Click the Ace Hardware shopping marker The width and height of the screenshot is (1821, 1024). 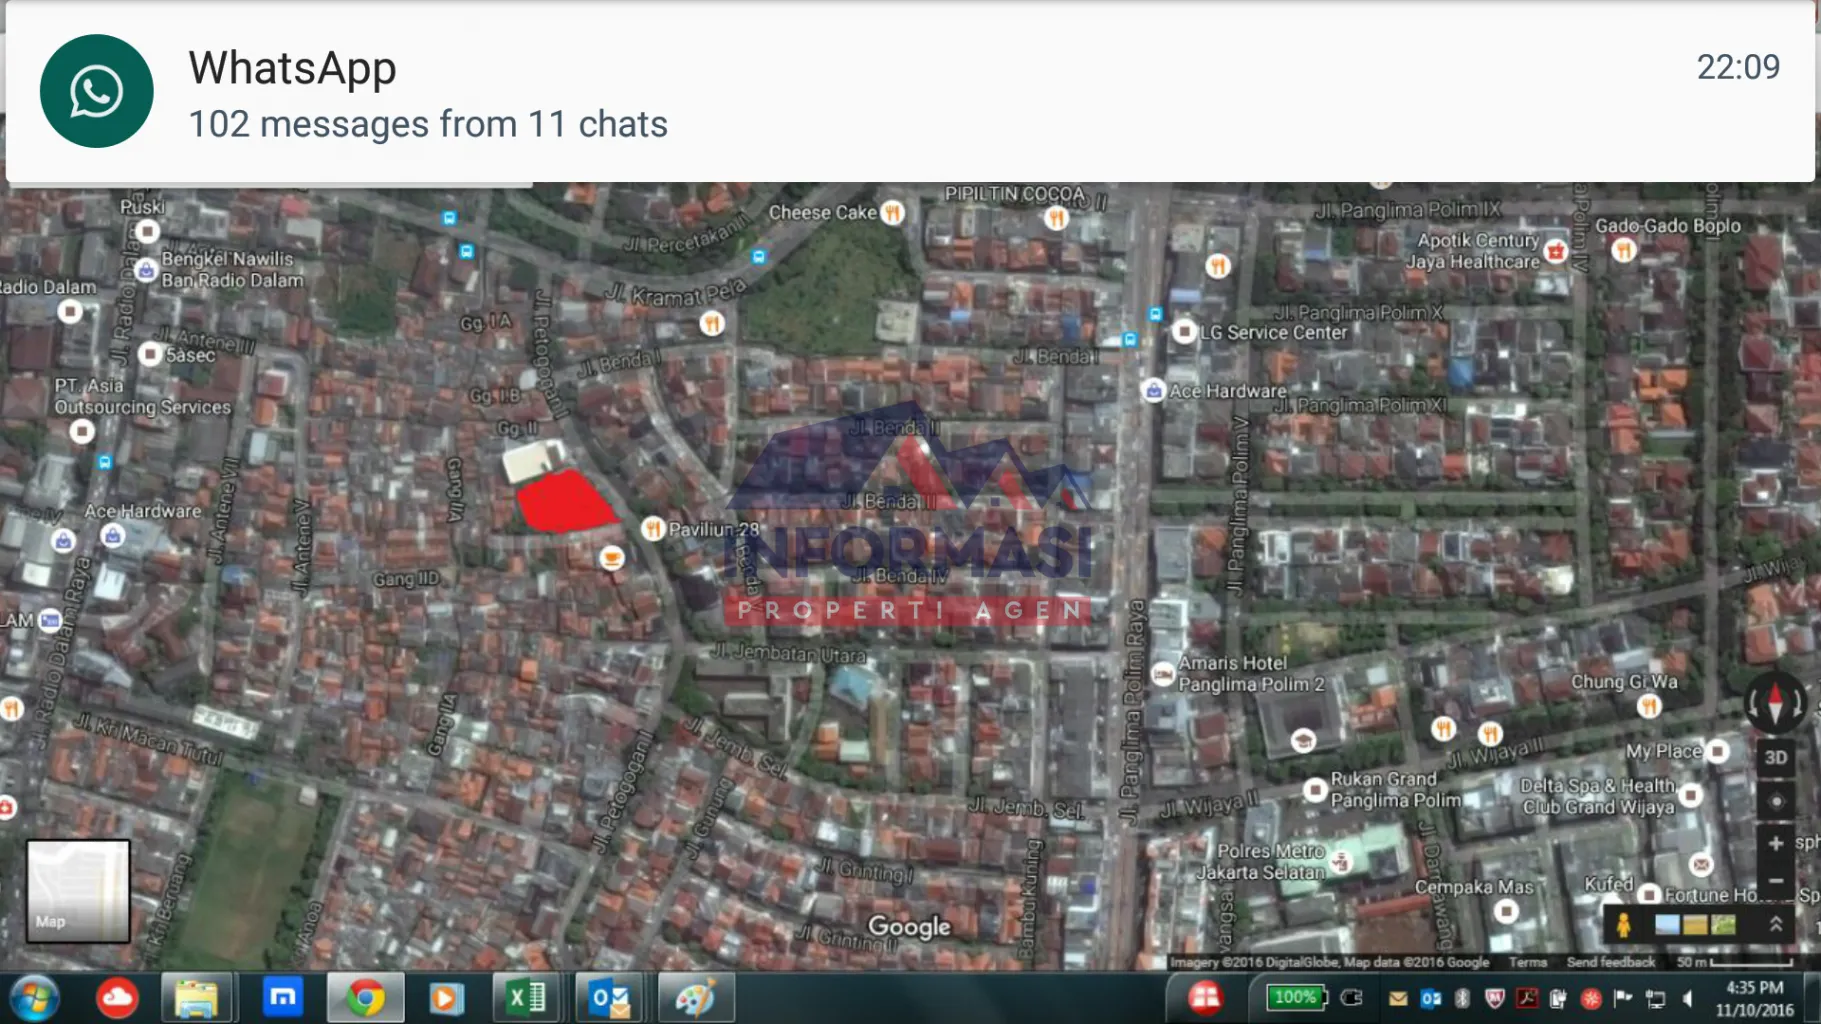1152,391
